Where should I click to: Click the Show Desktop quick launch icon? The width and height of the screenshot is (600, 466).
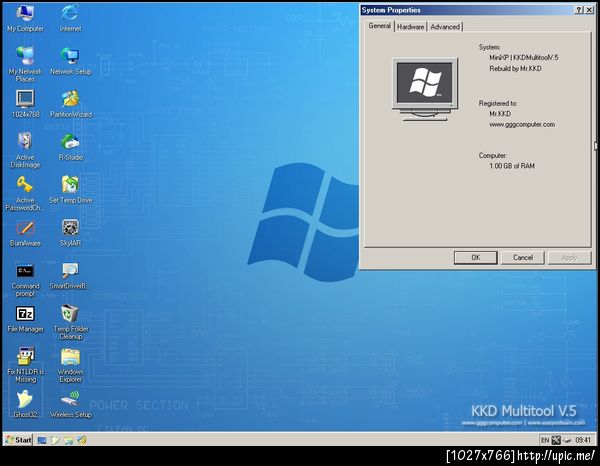coord(42,440)
